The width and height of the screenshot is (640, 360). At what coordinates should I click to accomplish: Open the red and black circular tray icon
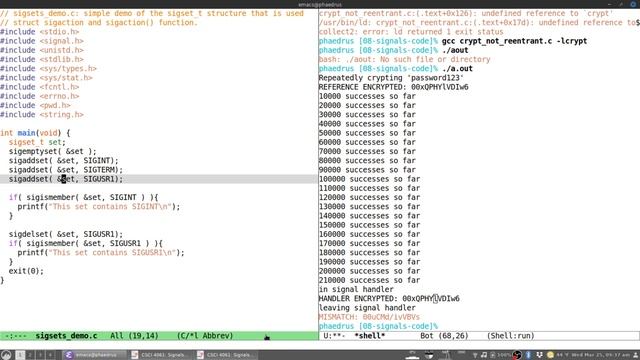[517, 355]
